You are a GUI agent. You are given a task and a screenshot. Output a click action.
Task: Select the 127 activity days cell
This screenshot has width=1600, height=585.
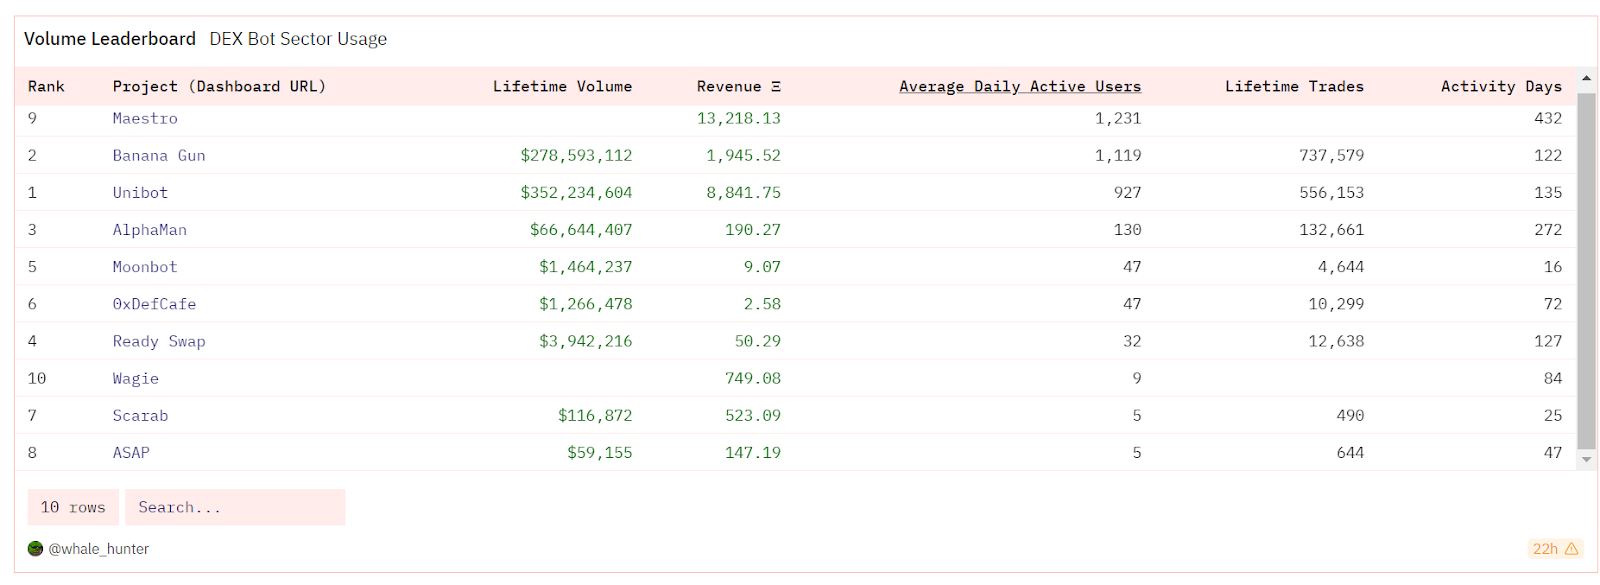pyautogui.click(x=1548, y=341)
